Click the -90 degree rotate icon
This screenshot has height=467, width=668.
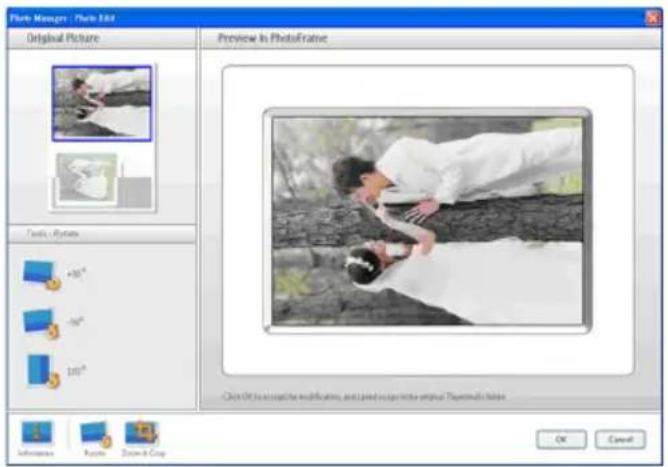pos(40,323)
